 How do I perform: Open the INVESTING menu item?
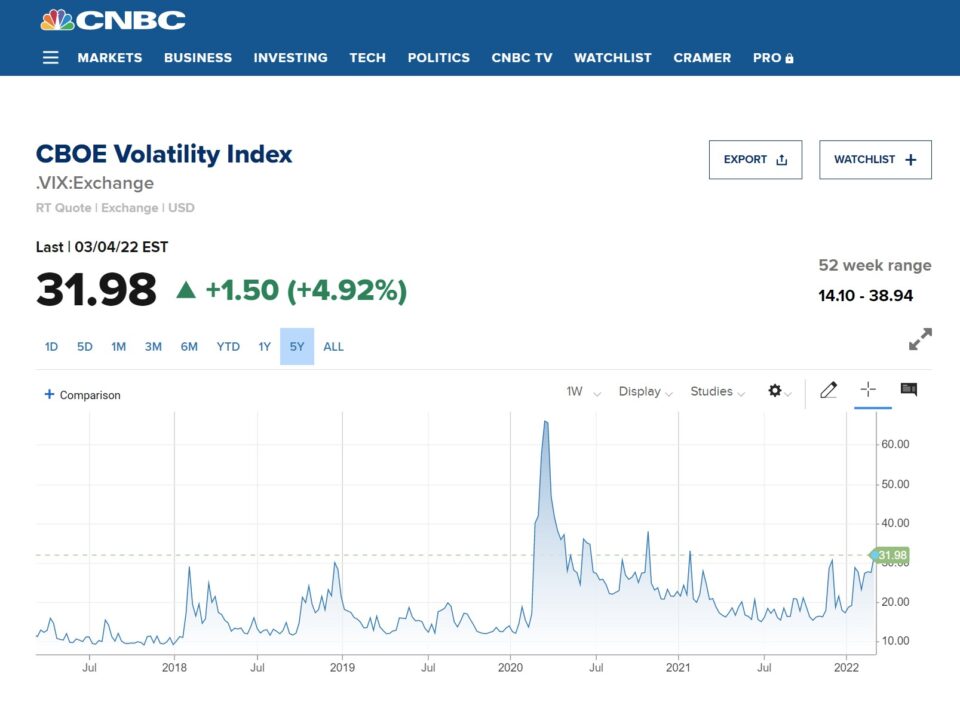pos(290,58)
